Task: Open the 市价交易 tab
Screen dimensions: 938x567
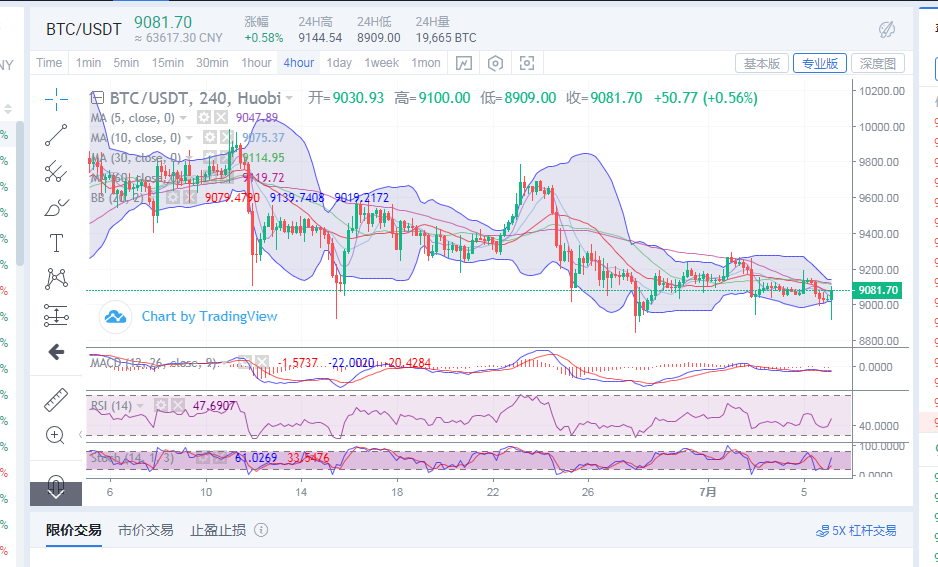Action: [145, 530]
